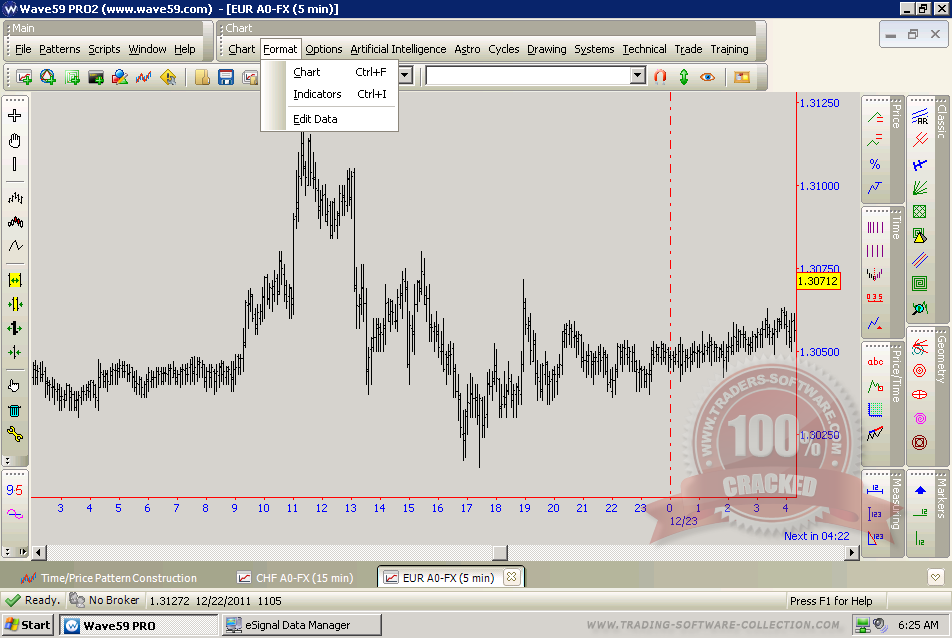
Task: Choose Indicators from the Format menu
Action: pos(317,94)
